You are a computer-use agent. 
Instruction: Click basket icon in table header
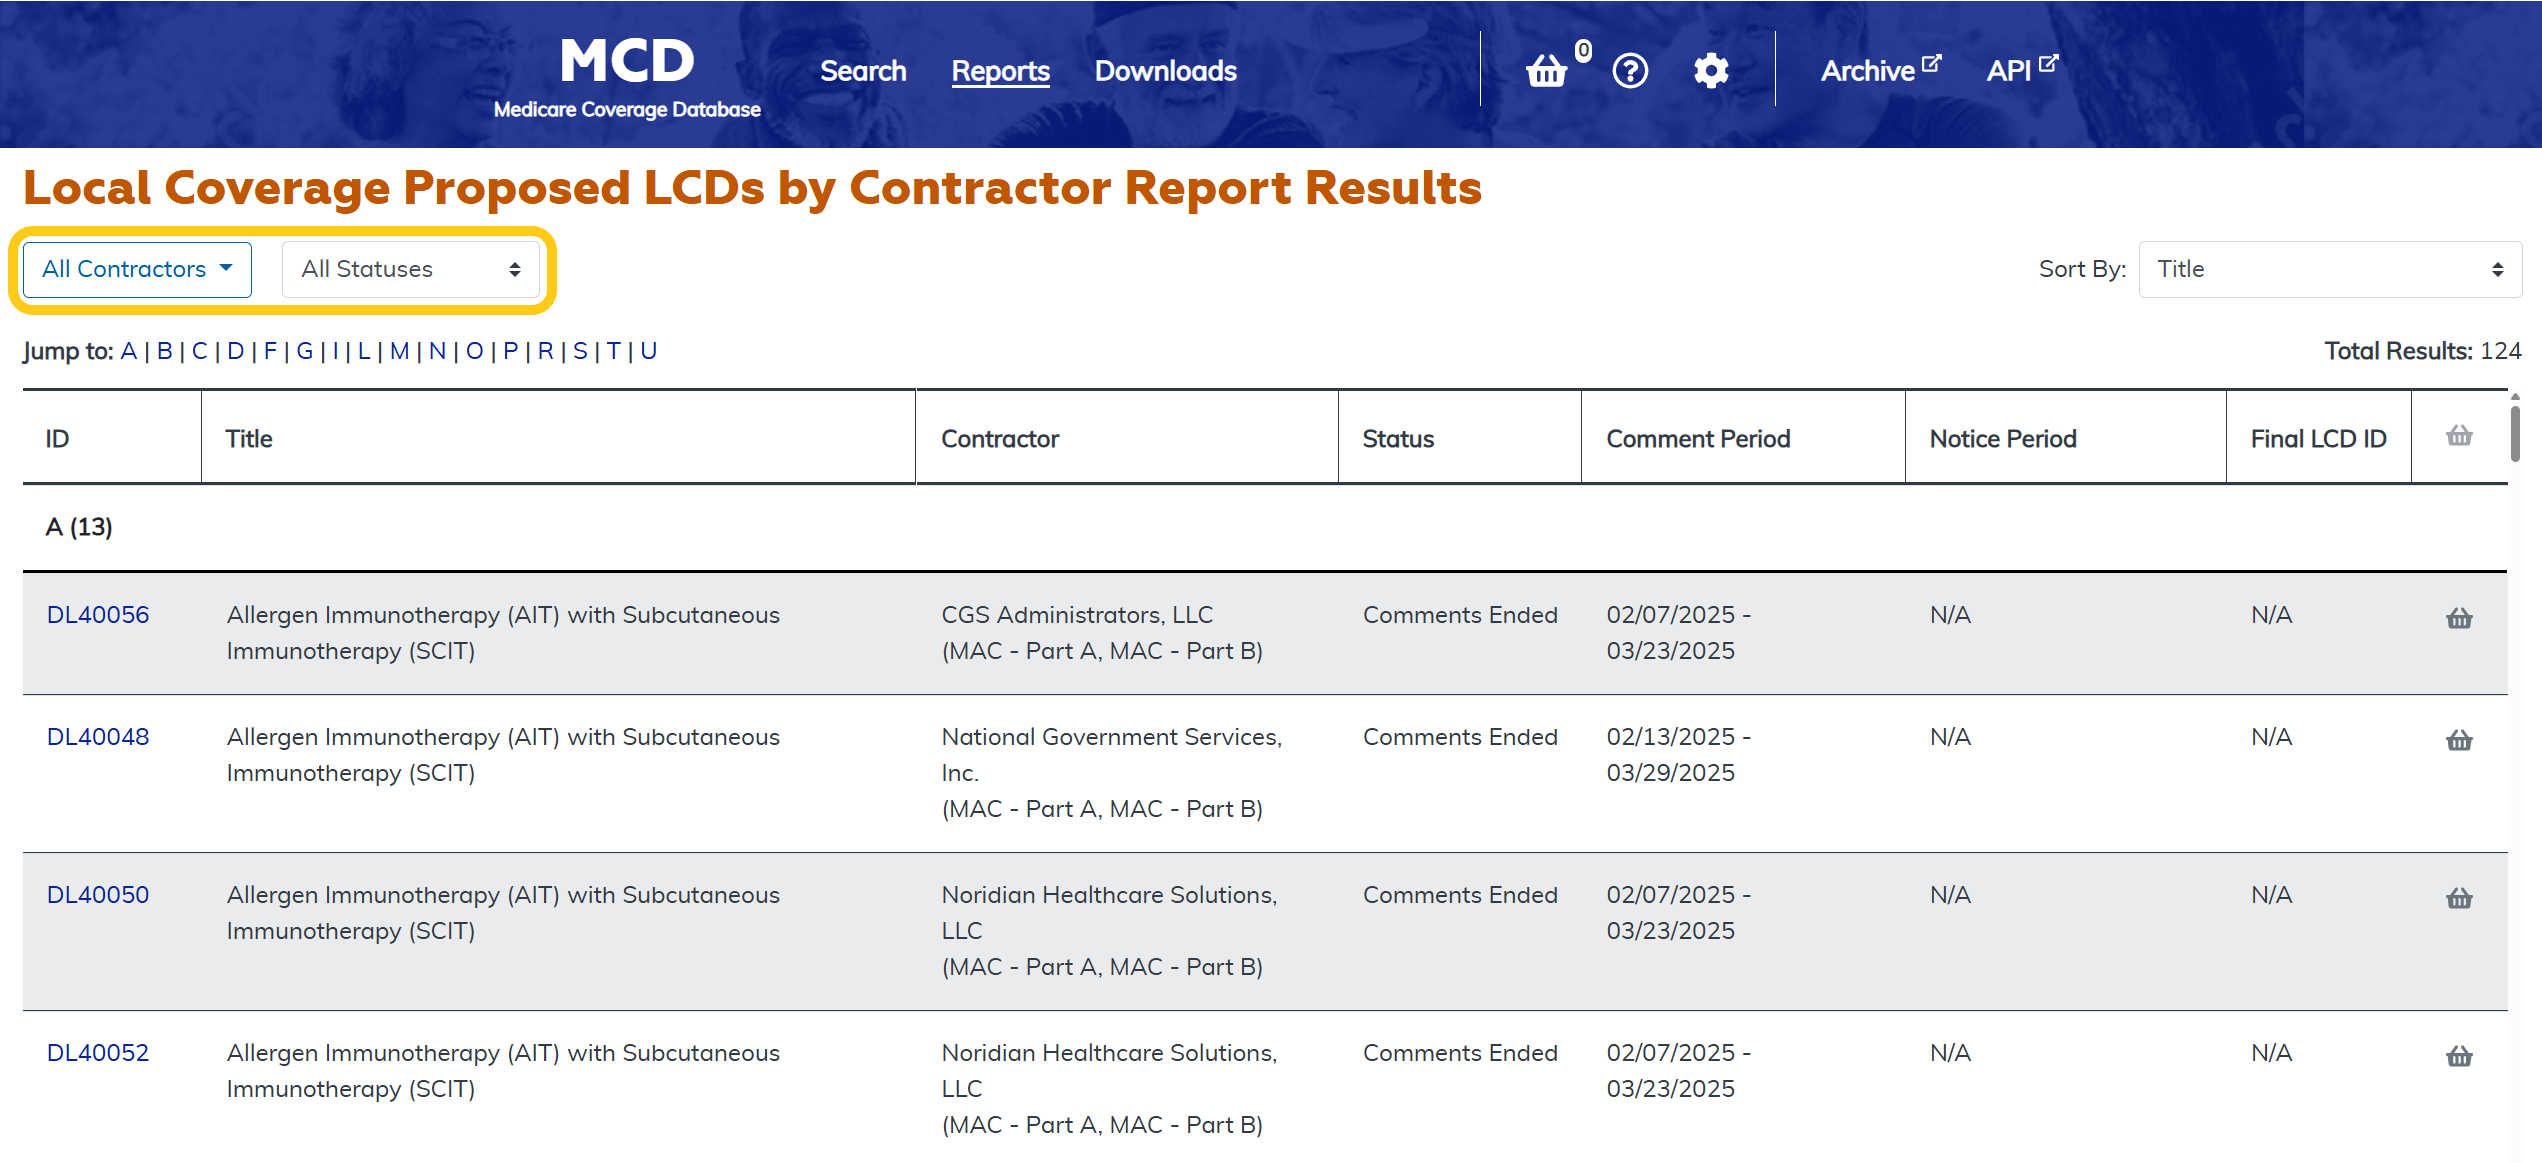(x=2459, y=436)
